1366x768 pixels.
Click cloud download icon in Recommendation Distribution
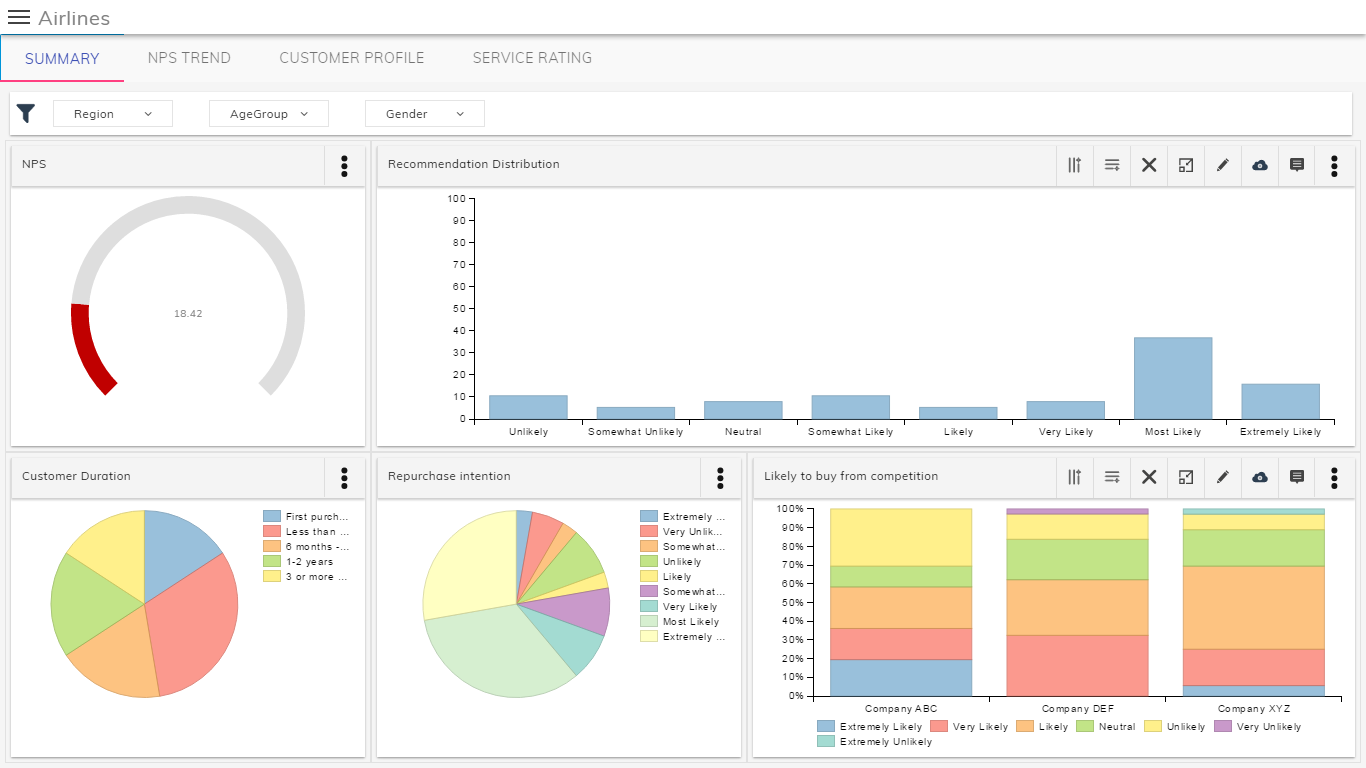coord(1260,166)
